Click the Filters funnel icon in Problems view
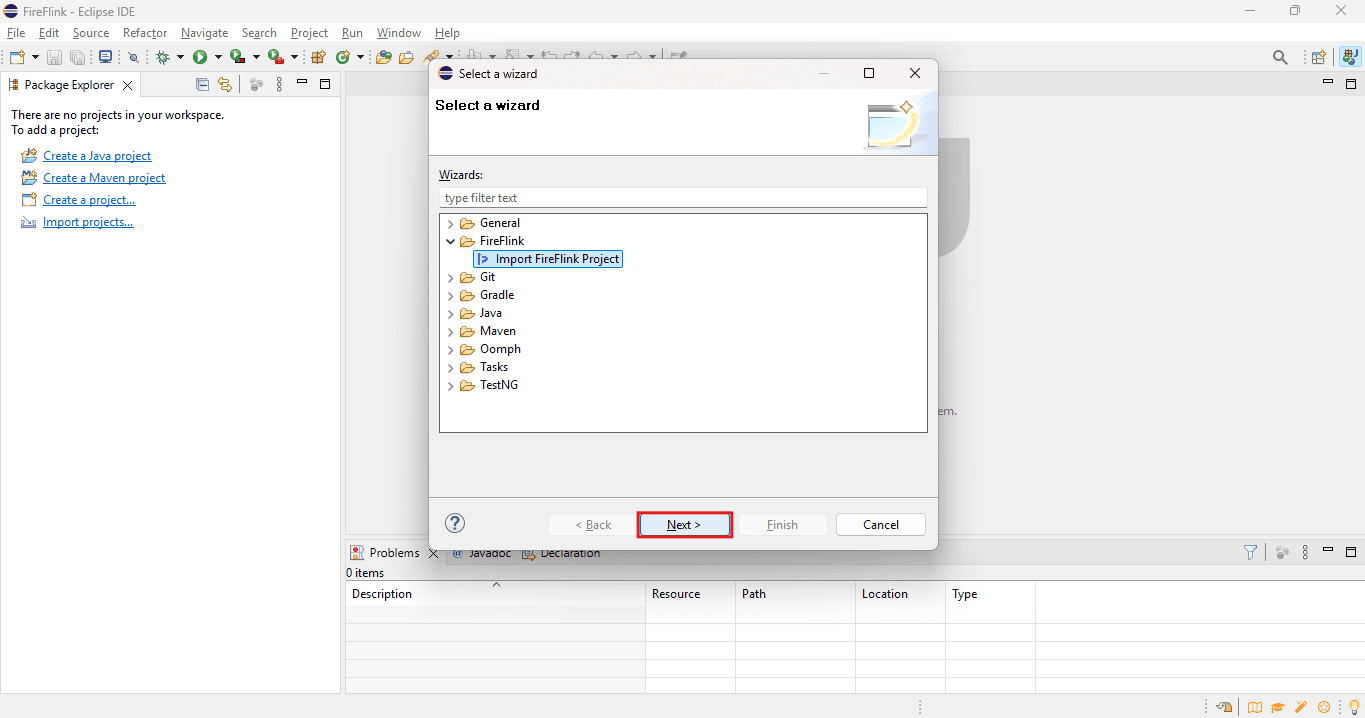The width and height of the screenshot is (1365, 718). [1250, 552]
